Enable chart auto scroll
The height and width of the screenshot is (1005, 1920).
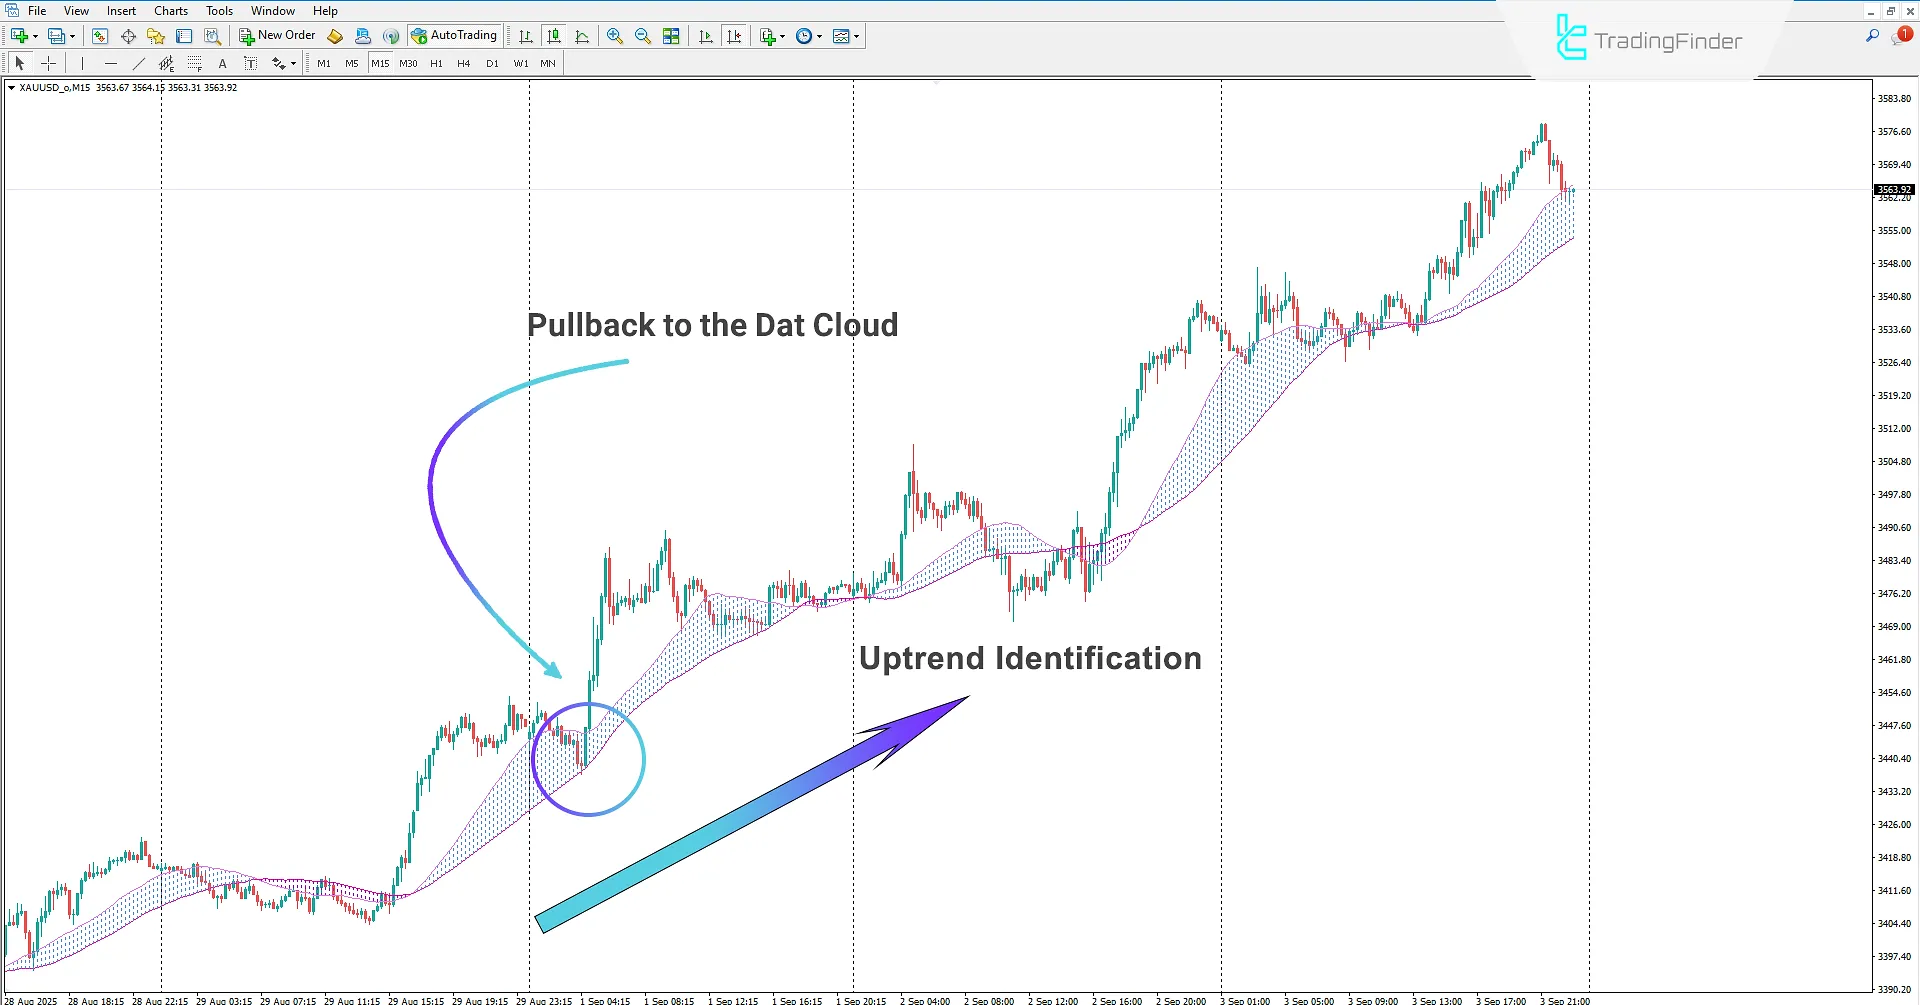click(x=705, y=36)
